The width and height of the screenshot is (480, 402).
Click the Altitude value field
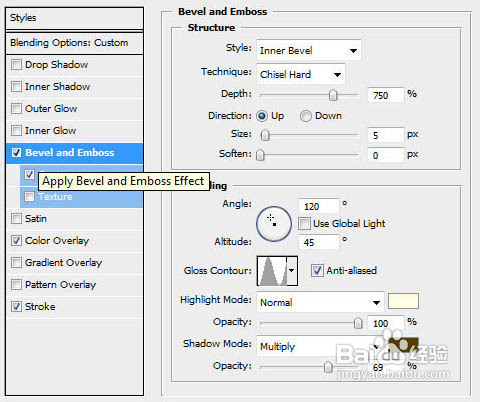pos(319,242)
